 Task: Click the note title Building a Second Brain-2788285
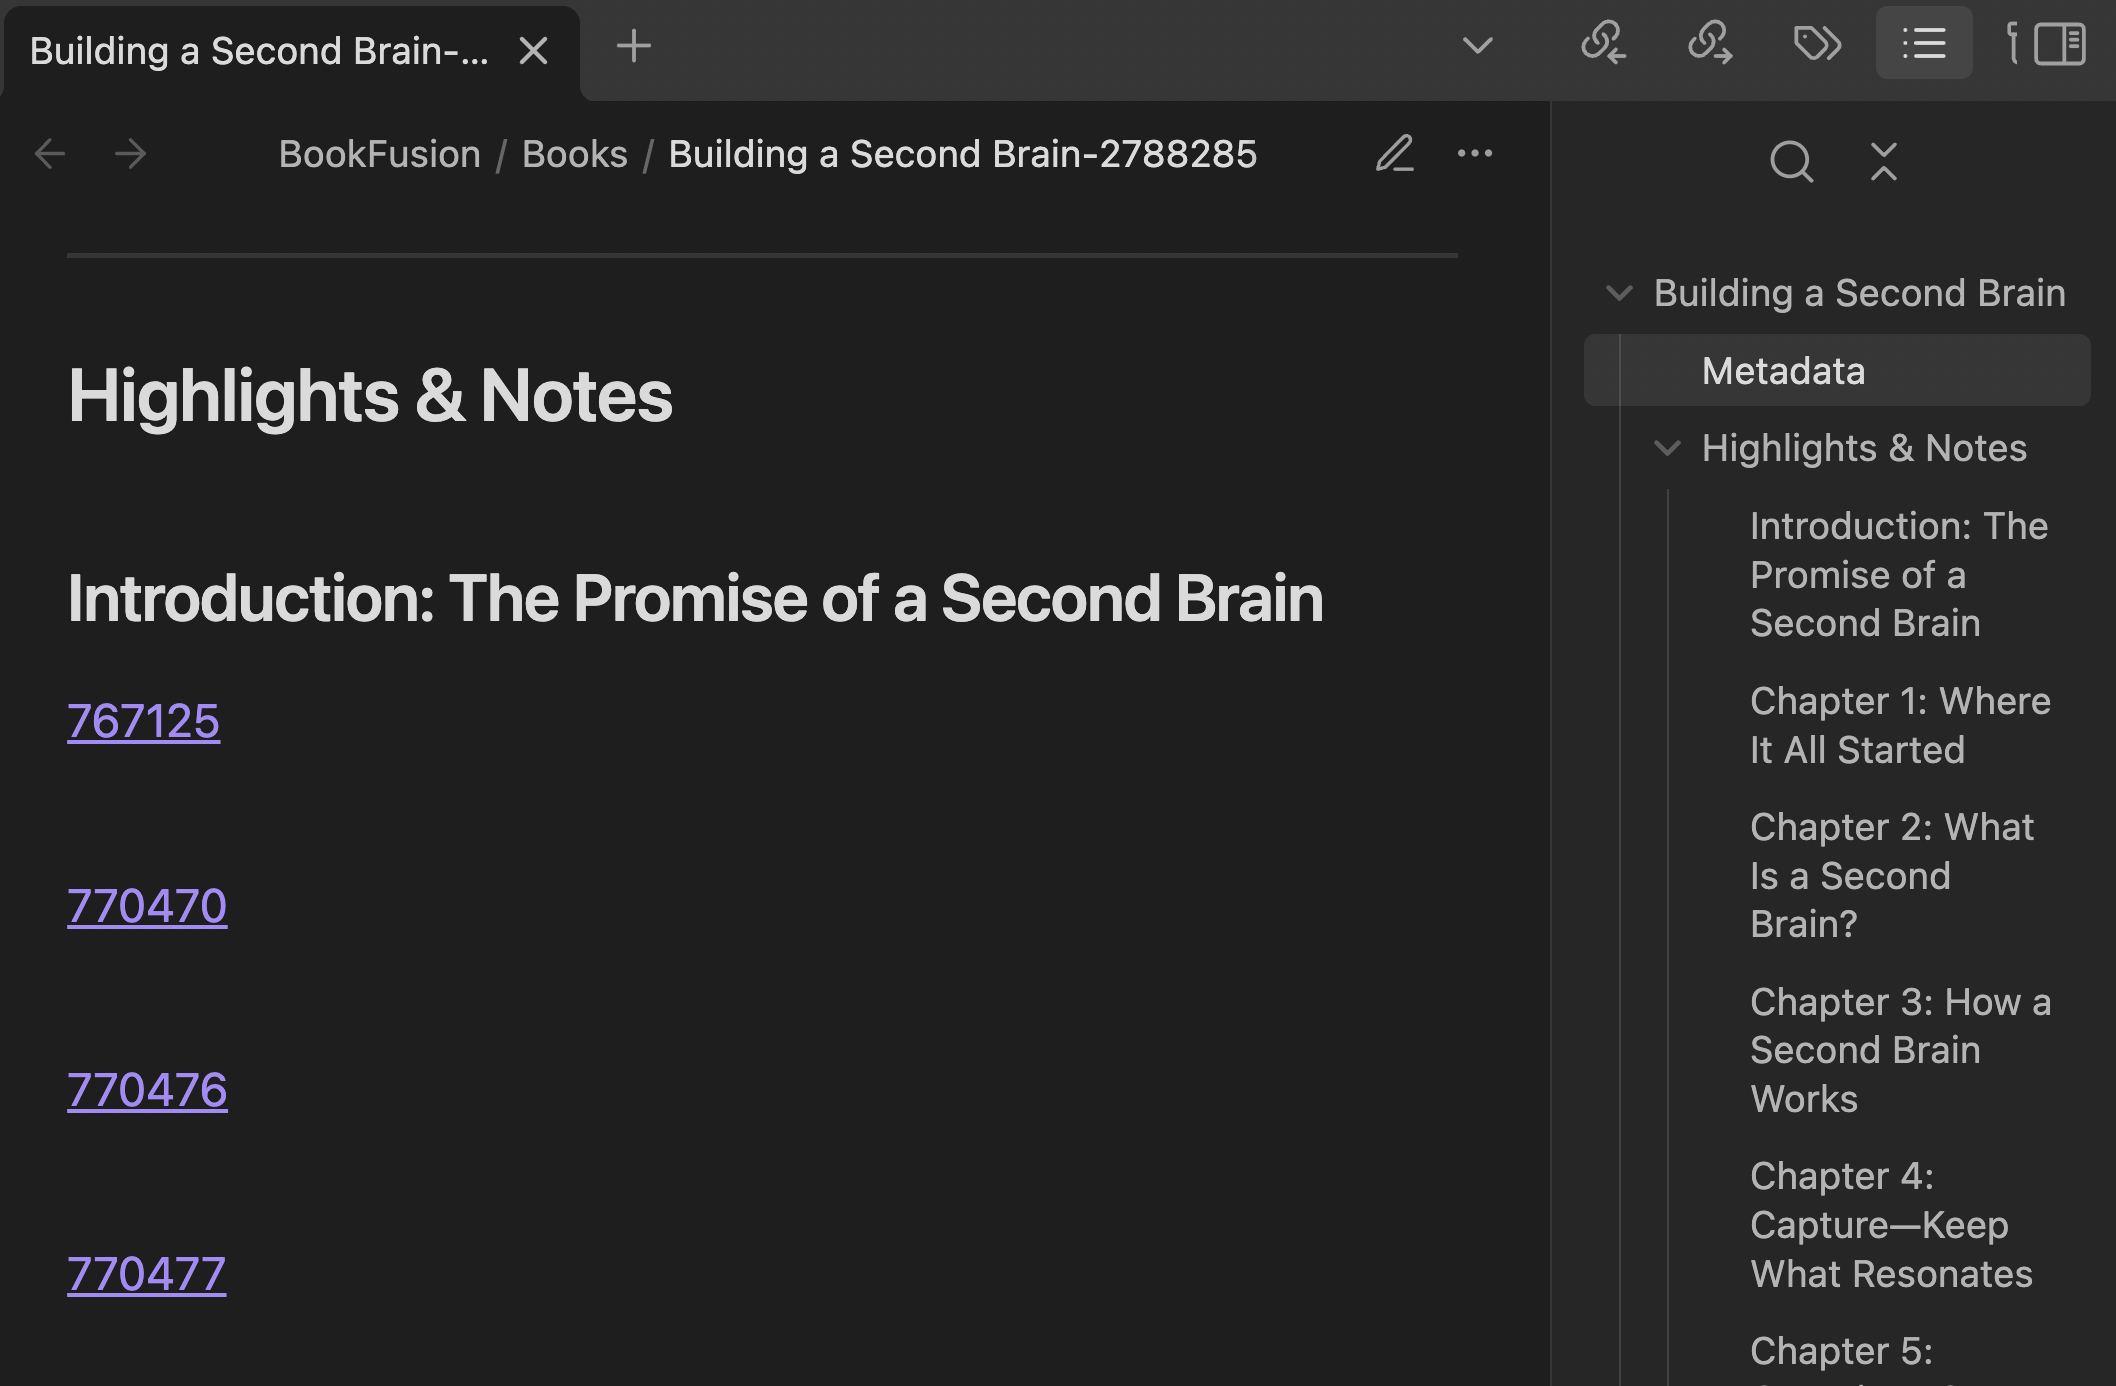962,154
